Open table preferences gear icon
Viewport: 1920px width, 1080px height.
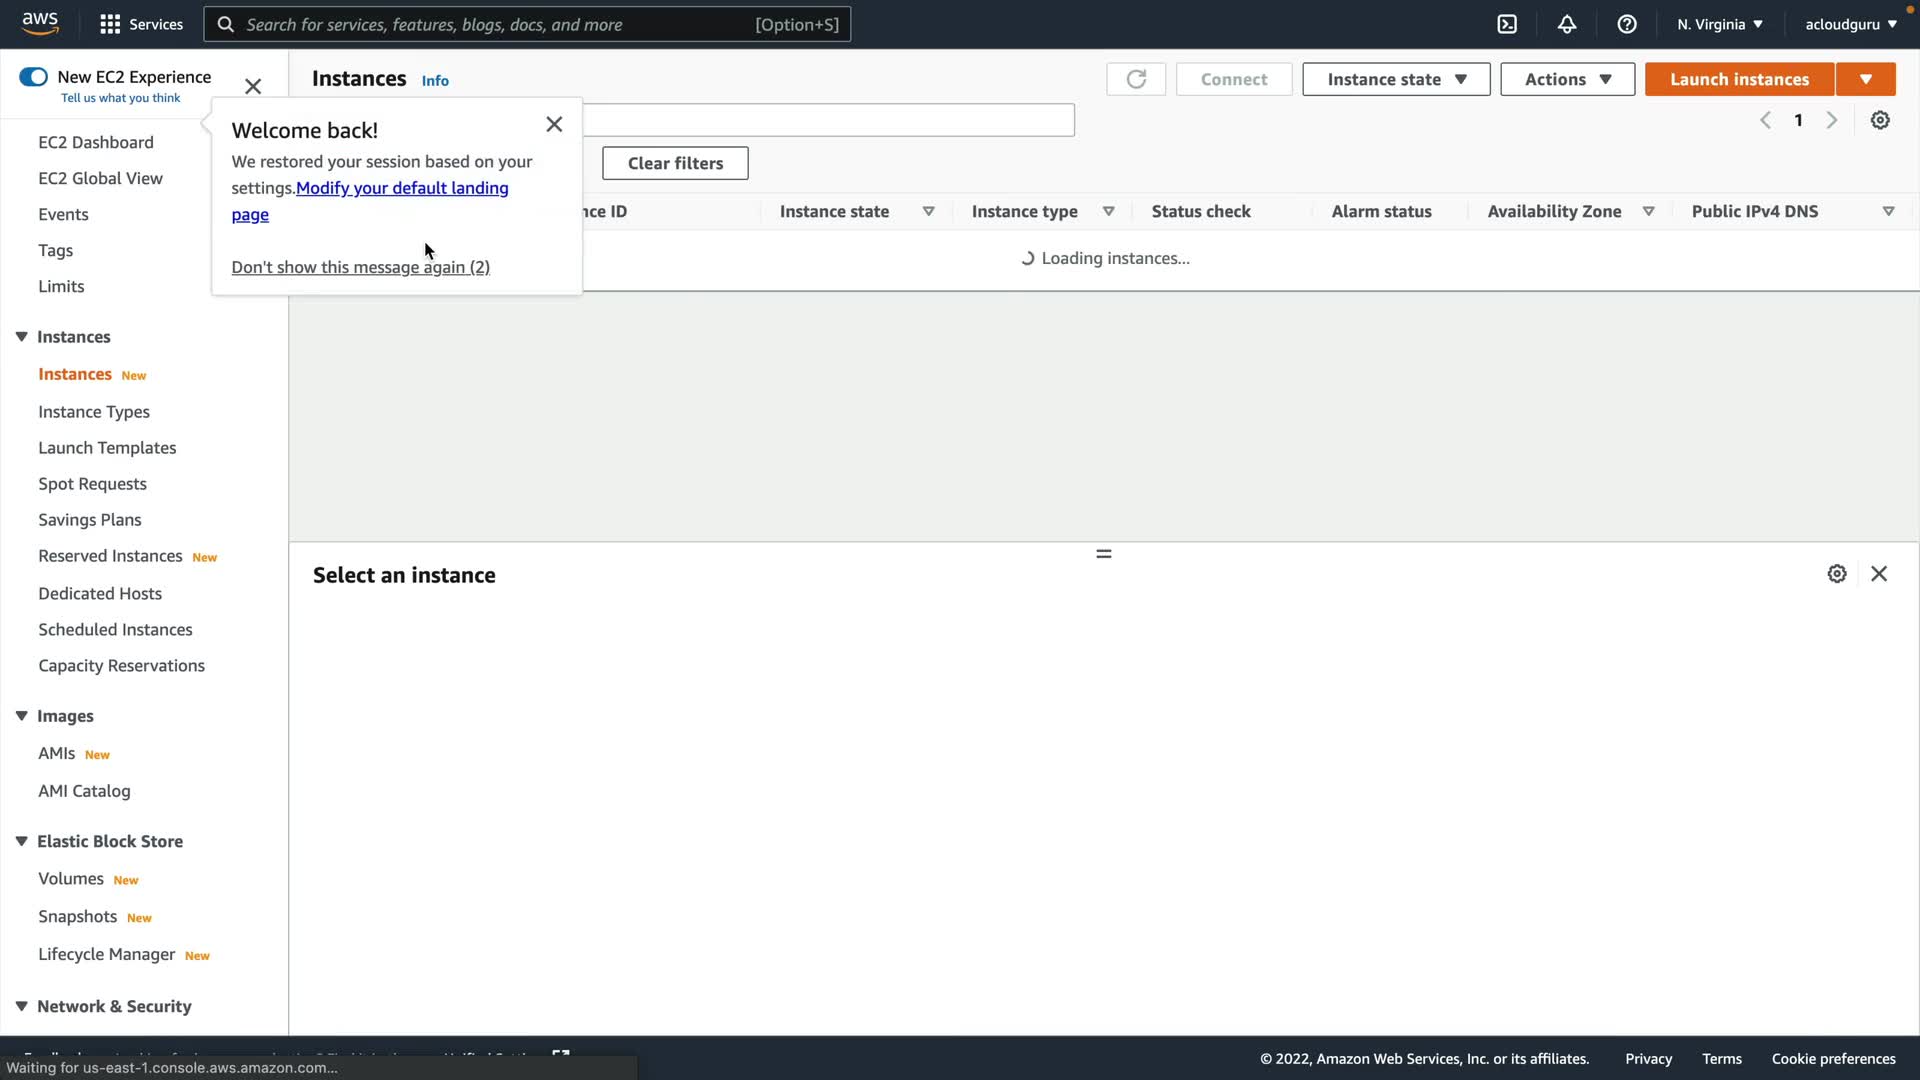[1880, 120]
